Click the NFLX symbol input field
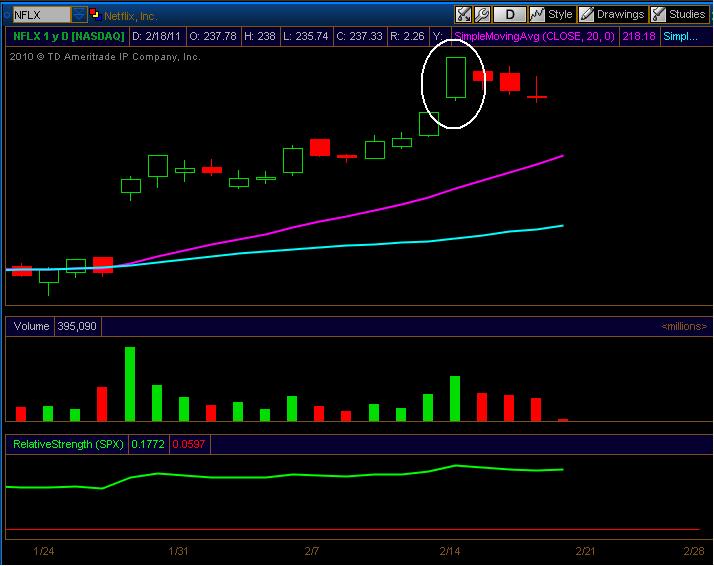Screen dimensions: 714x566 pos(40,15)
